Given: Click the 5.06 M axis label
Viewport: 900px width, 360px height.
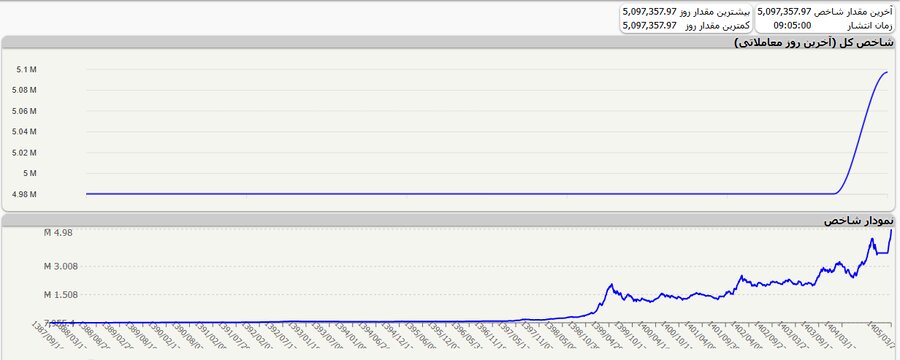Looking at the screenshot, I should click(x=24, y=111).
